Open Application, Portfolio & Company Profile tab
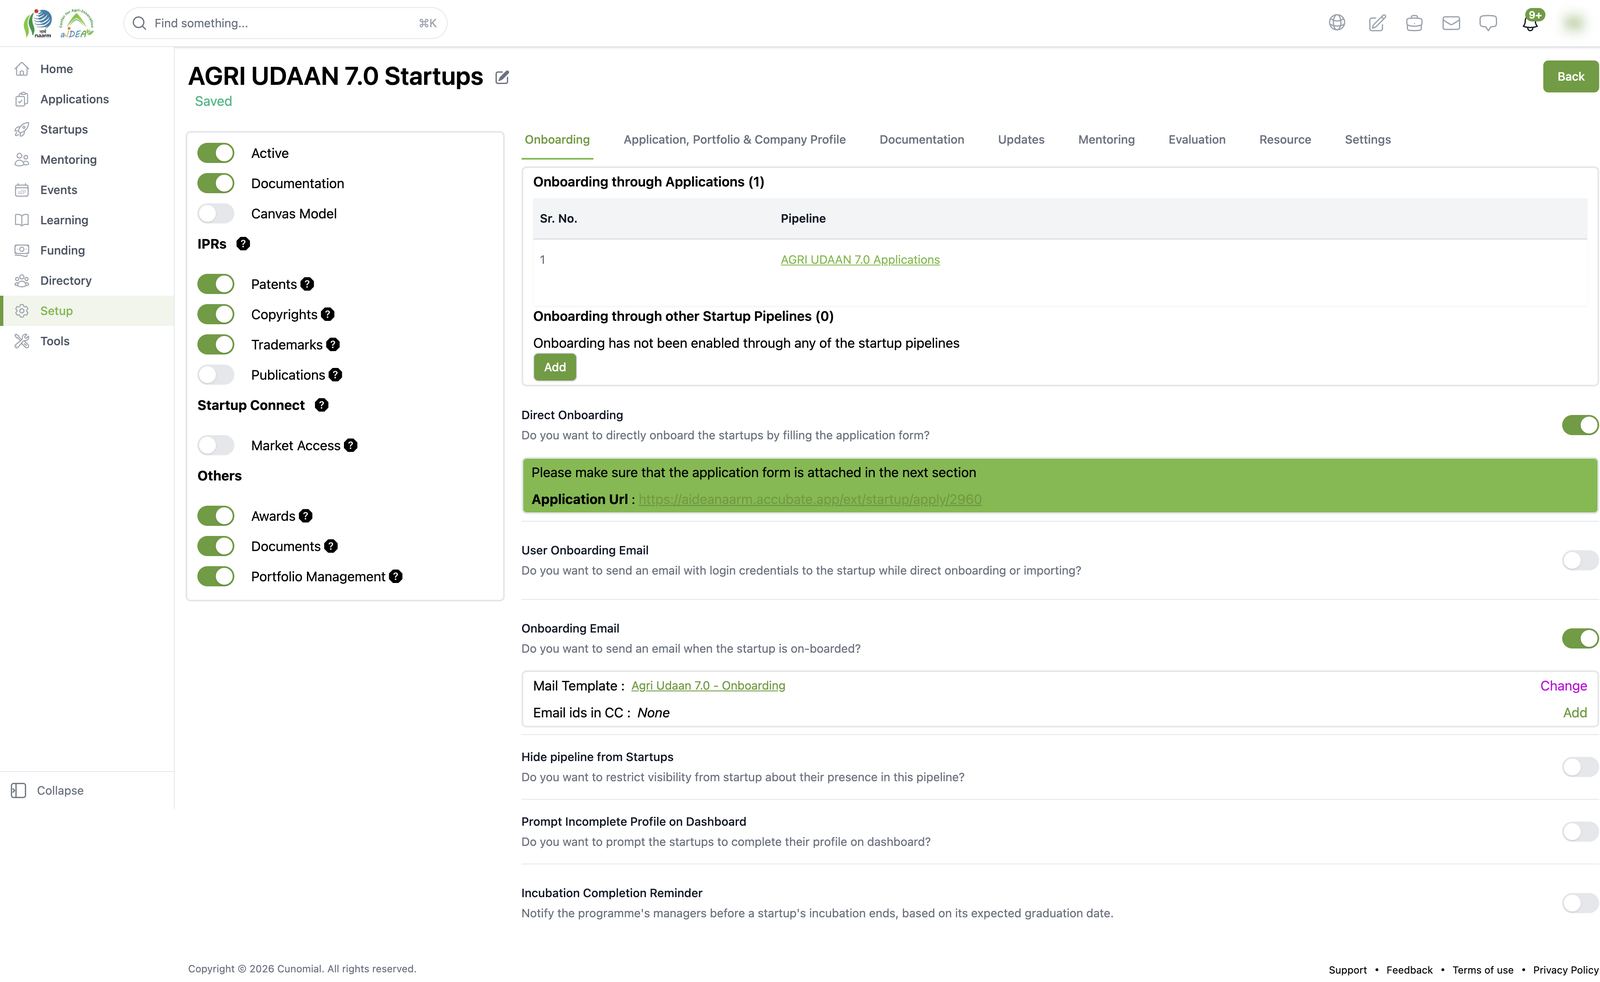The width and height of the screenshot is (1600, 982). click(x=734, y=140)
